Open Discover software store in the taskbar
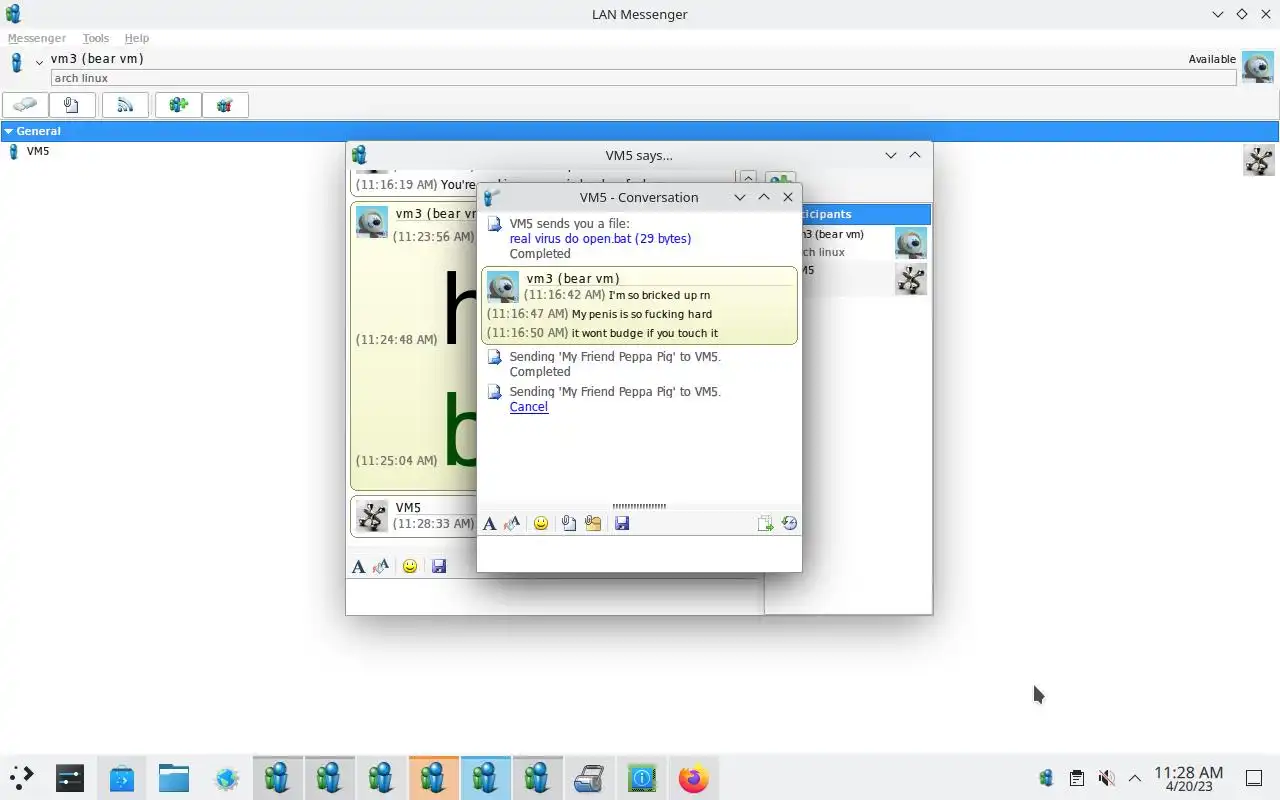 tap(122, 778)
